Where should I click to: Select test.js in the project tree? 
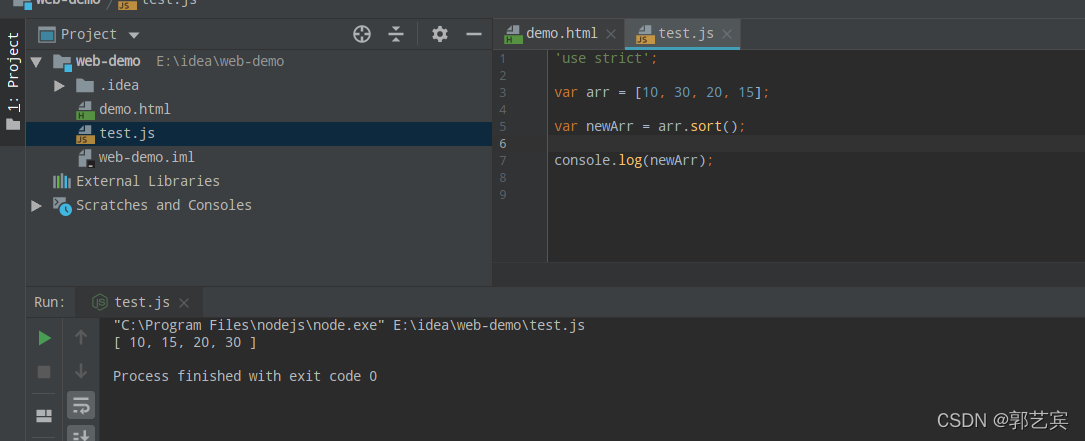(x=127, y=133)
